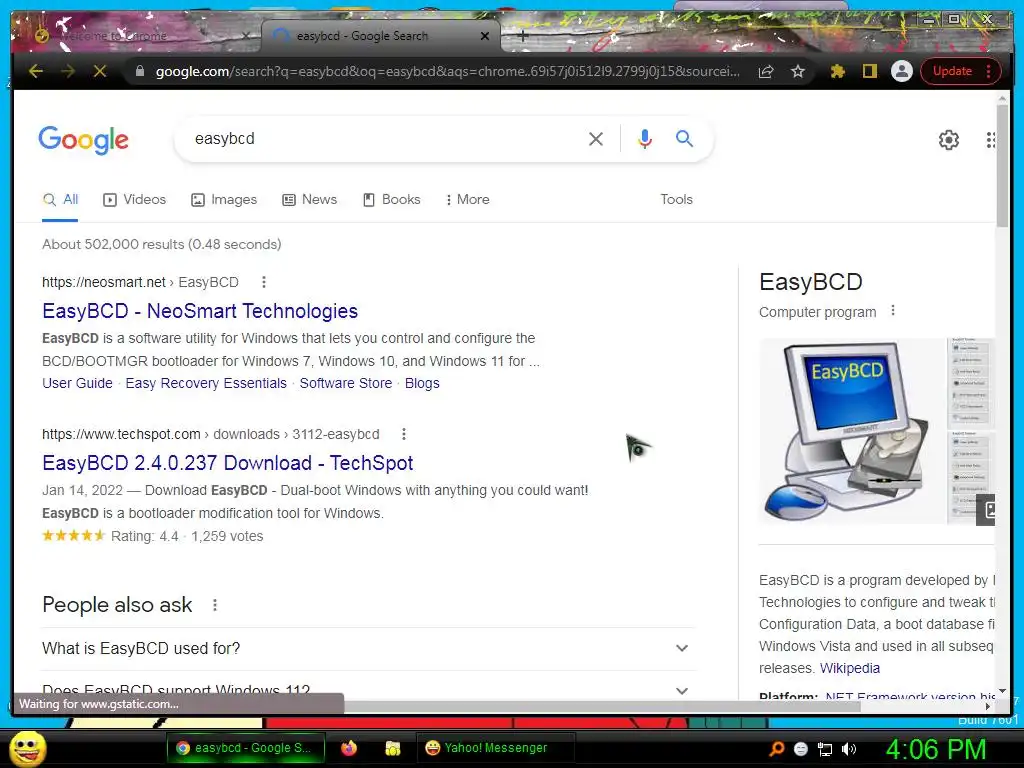The height and width of the screenshot is (768, 1024).
Task: Open the share this page icon
Action: 766,71
